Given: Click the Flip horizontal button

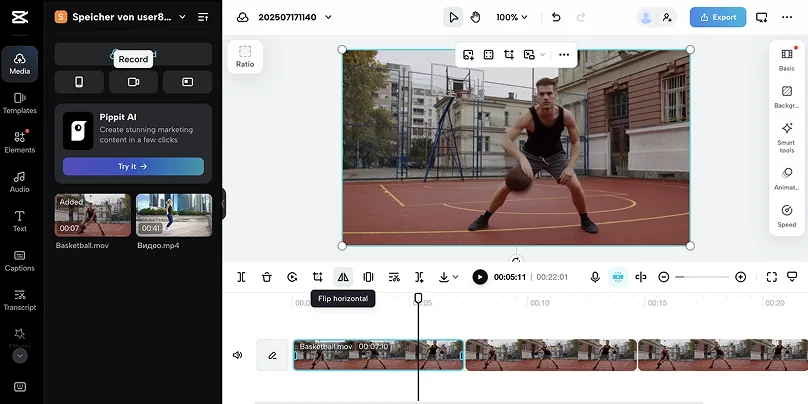Looking at the screenshot, I should (343, 277).
